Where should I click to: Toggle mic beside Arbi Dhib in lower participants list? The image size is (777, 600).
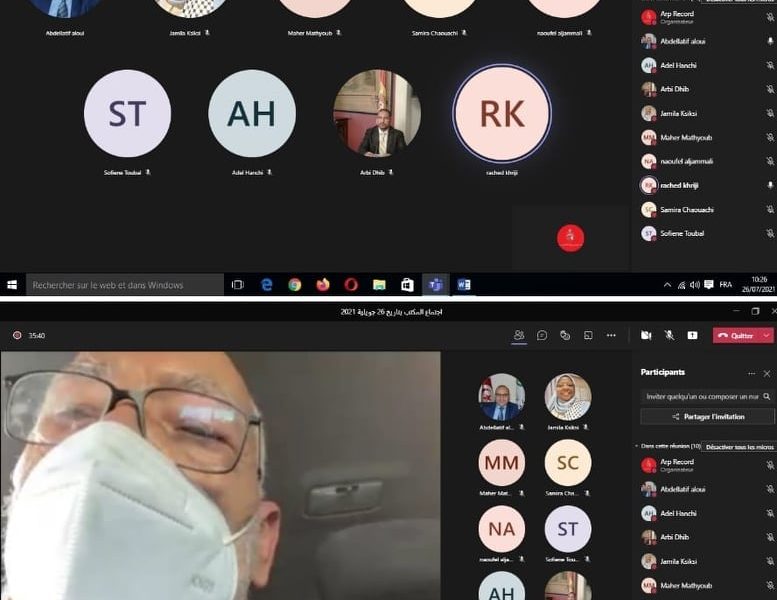[x=770, y=537]
